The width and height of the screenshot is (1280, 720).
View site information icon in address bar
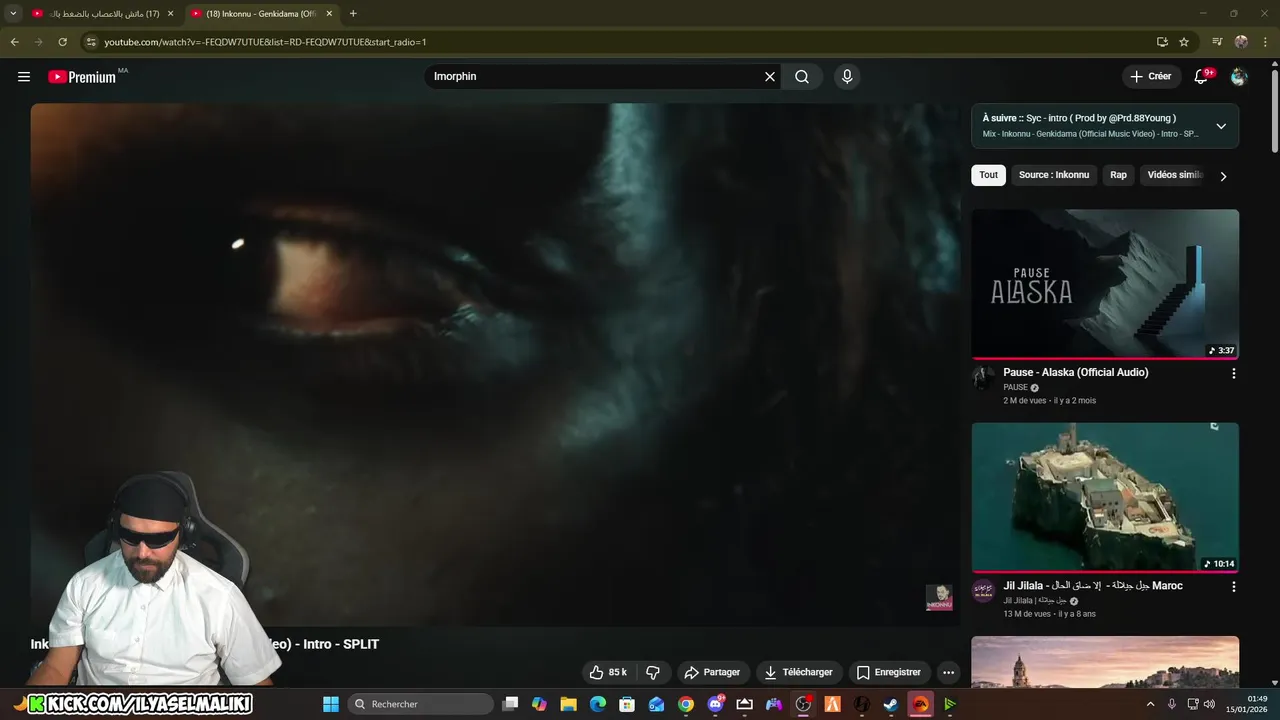91,42
